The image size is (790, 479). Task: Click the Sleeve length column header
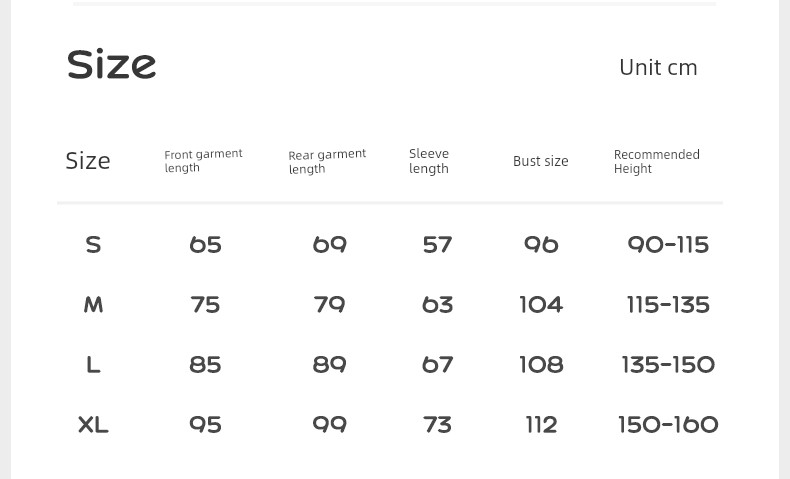pyautogui.click(x=429, y=161)
